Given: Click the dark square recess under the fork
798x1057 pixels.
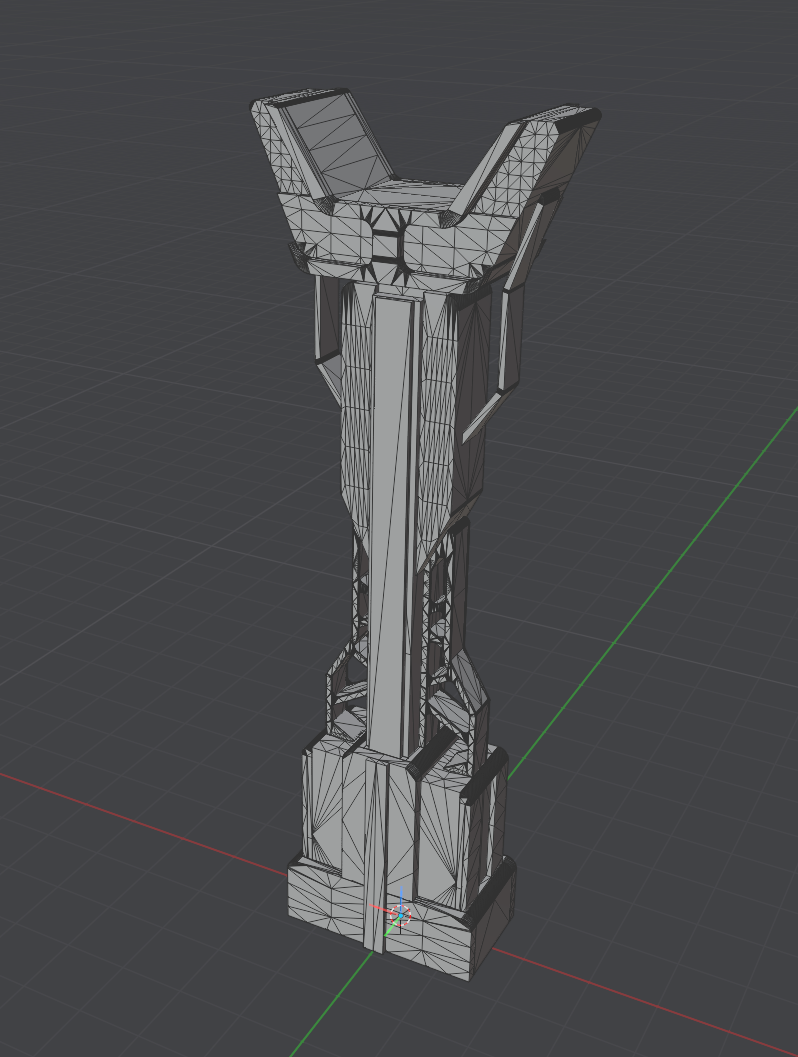Looking at the screenshot, I should coord(386,244).
